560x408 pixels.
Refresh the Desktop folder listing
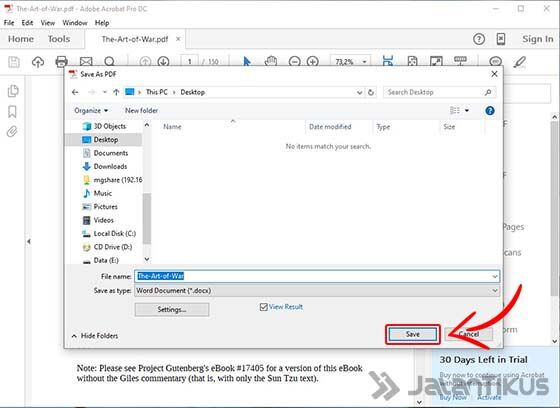371,92
